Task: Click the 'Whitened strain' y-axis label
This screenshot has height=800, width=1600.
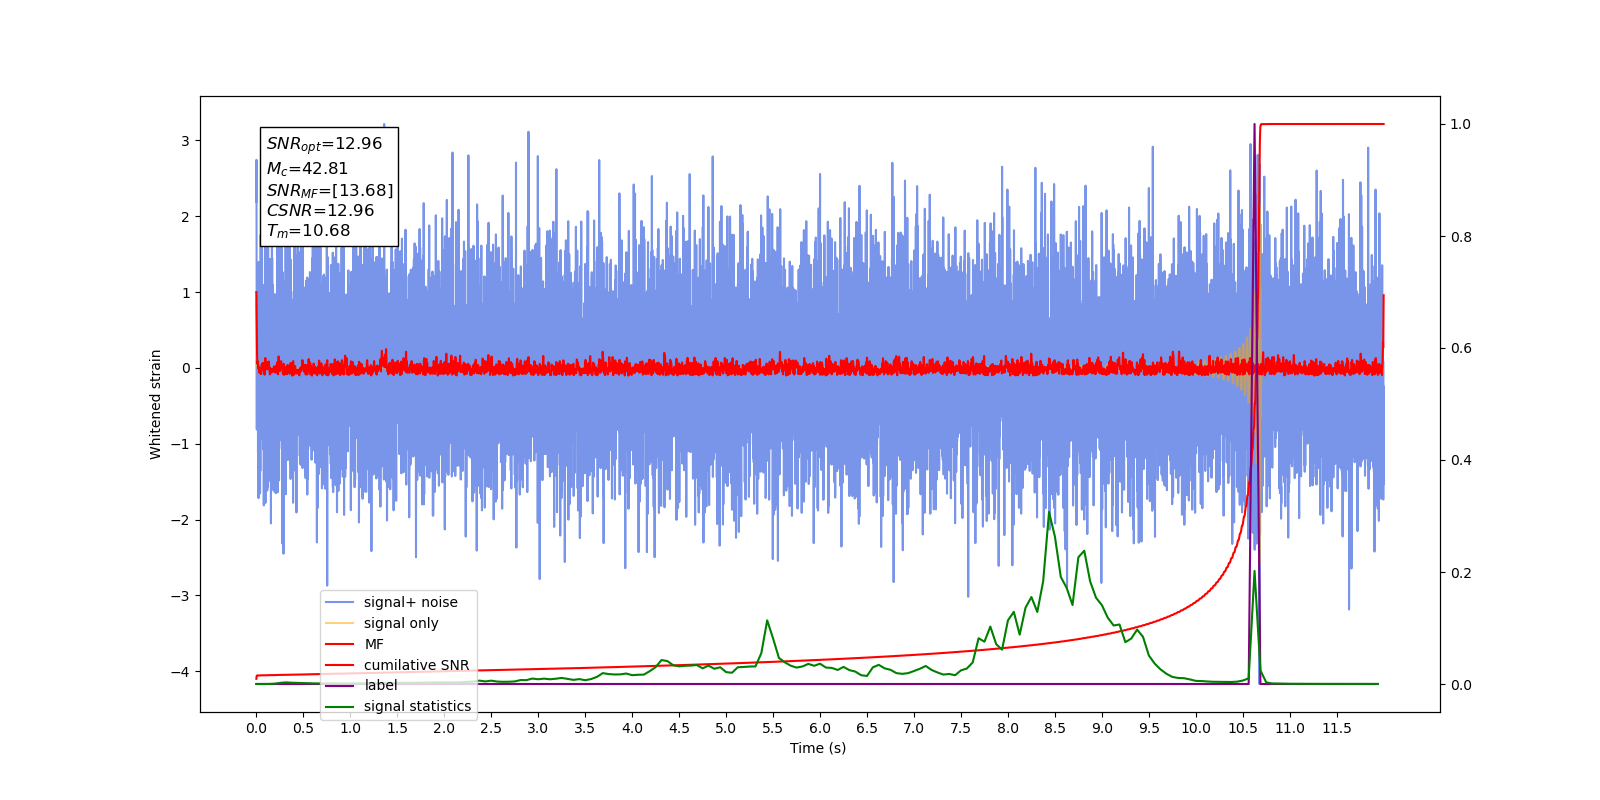Action: point(155,404)
